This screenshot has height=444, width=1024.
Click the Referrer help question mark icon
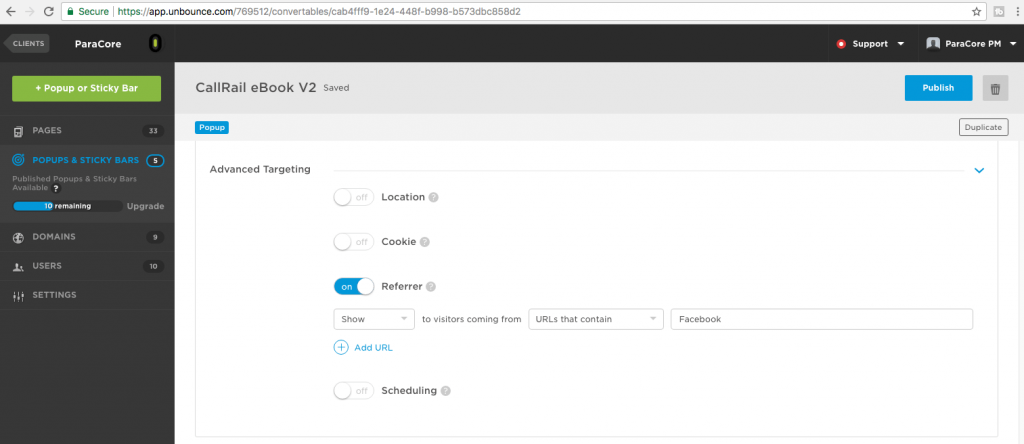(x=431, y=287)
